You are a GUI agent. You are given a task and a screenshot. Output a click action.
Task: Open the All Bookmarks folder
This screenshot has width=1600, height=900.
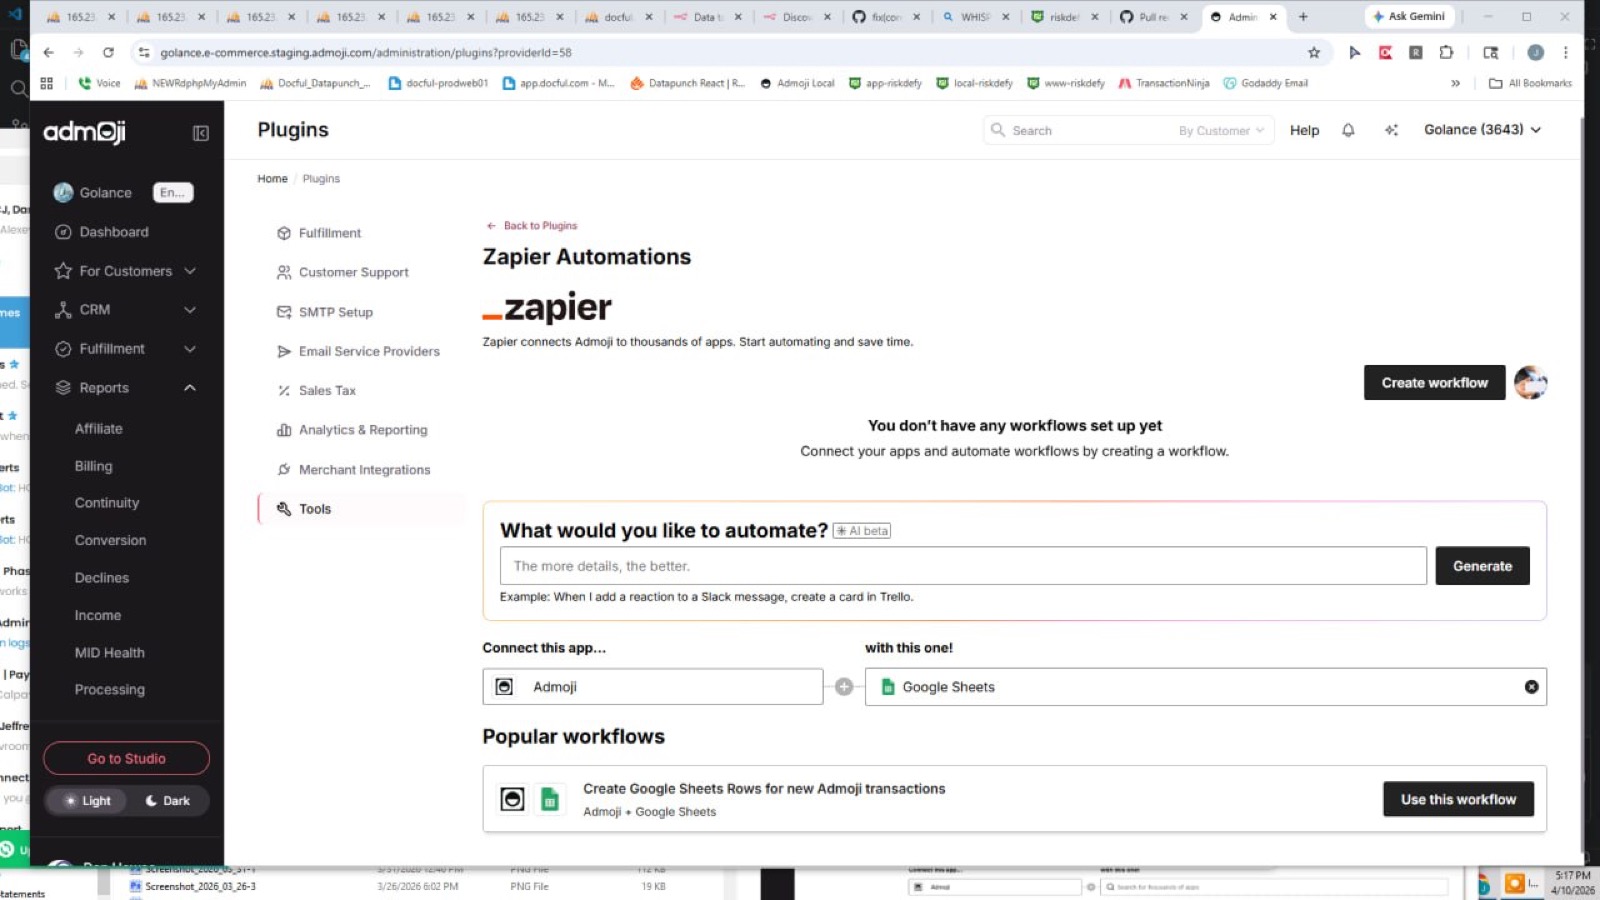[1530, 83]
